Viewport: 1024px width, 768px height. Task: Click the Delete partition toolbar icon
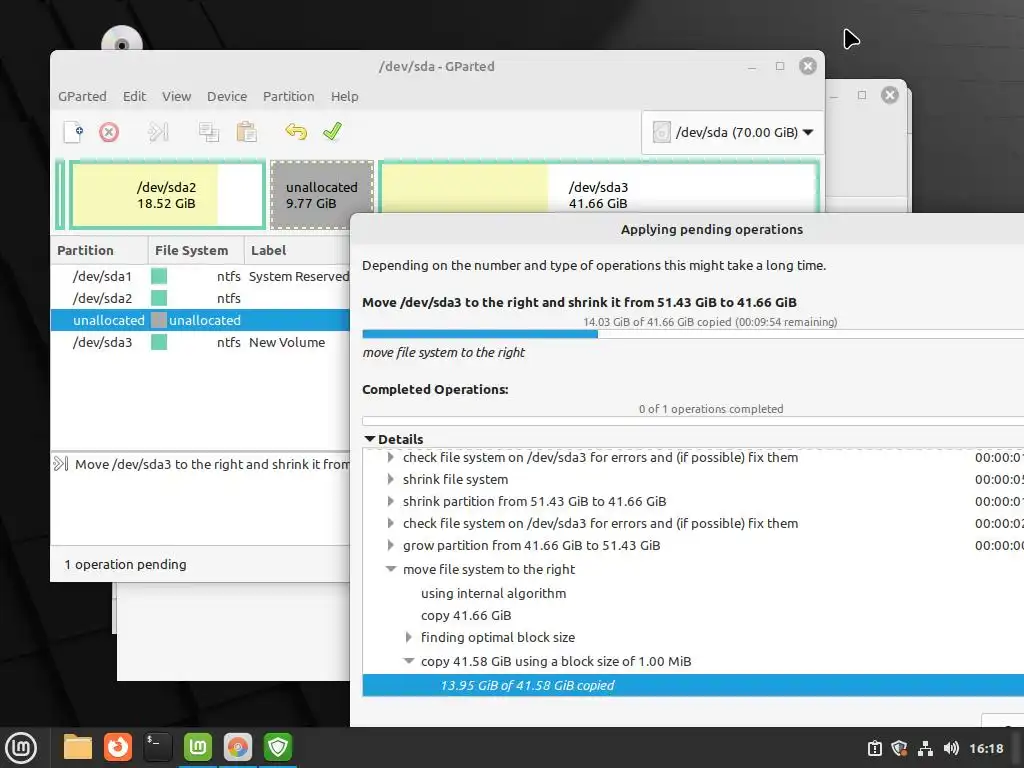[109, 133]
